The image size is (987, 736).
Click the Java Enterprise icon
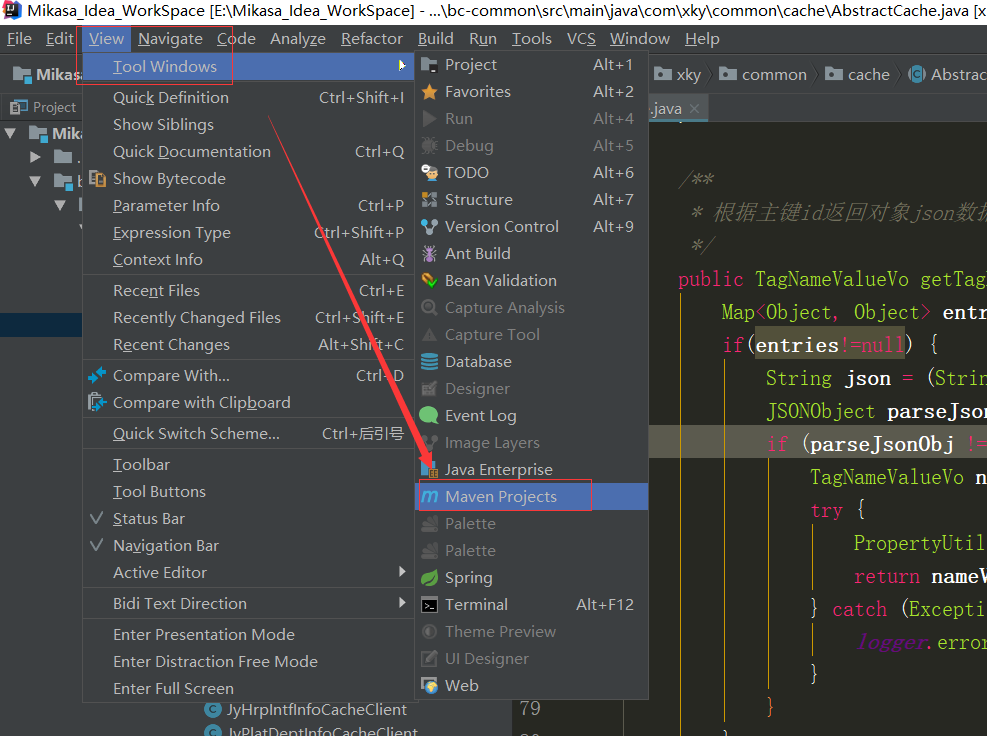431,470
